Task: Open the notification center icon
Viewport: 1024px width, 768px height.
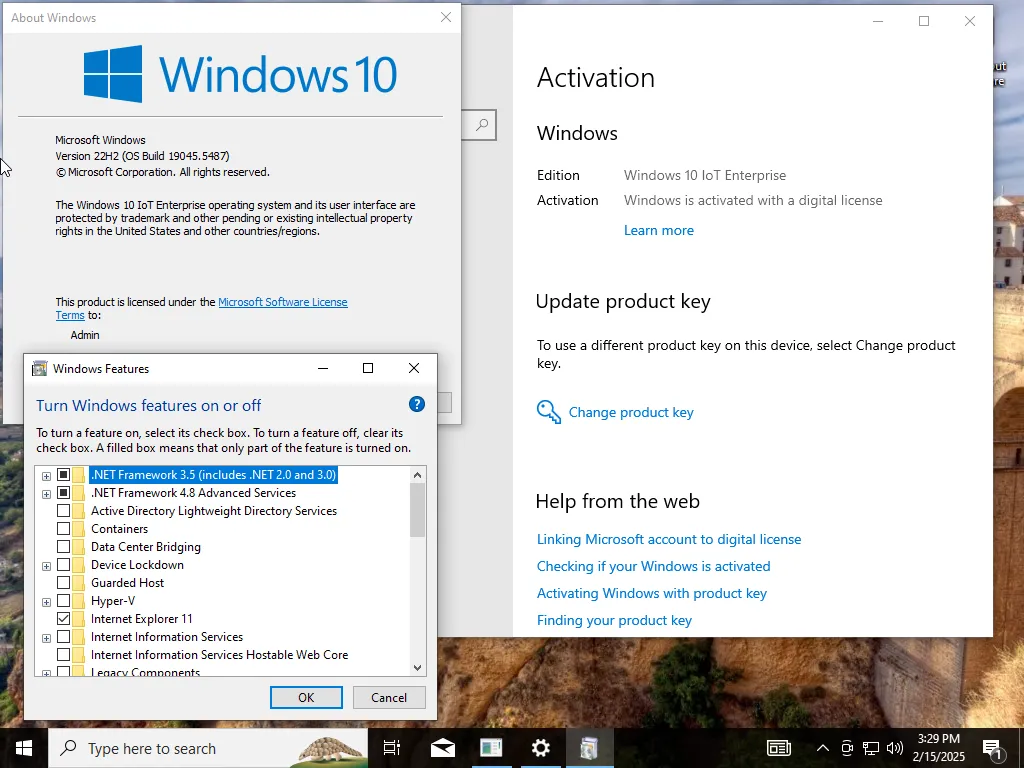Action: pos(993,748)
